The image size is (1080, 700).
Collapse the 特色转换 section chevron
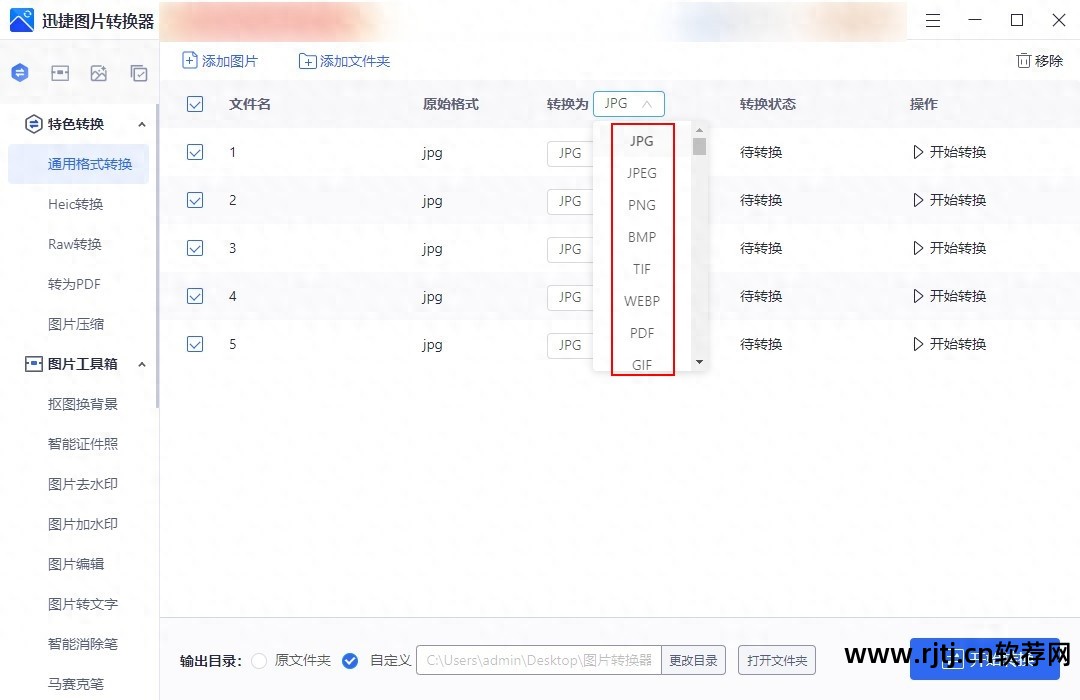pyautogui.click(x=141, y=124)
